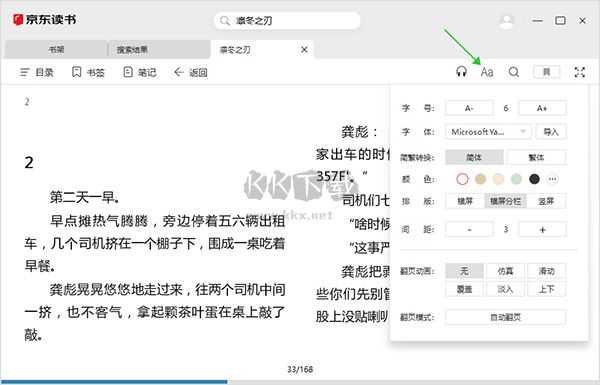Click the in-book search magnifier icon

(x=514, y=72)
